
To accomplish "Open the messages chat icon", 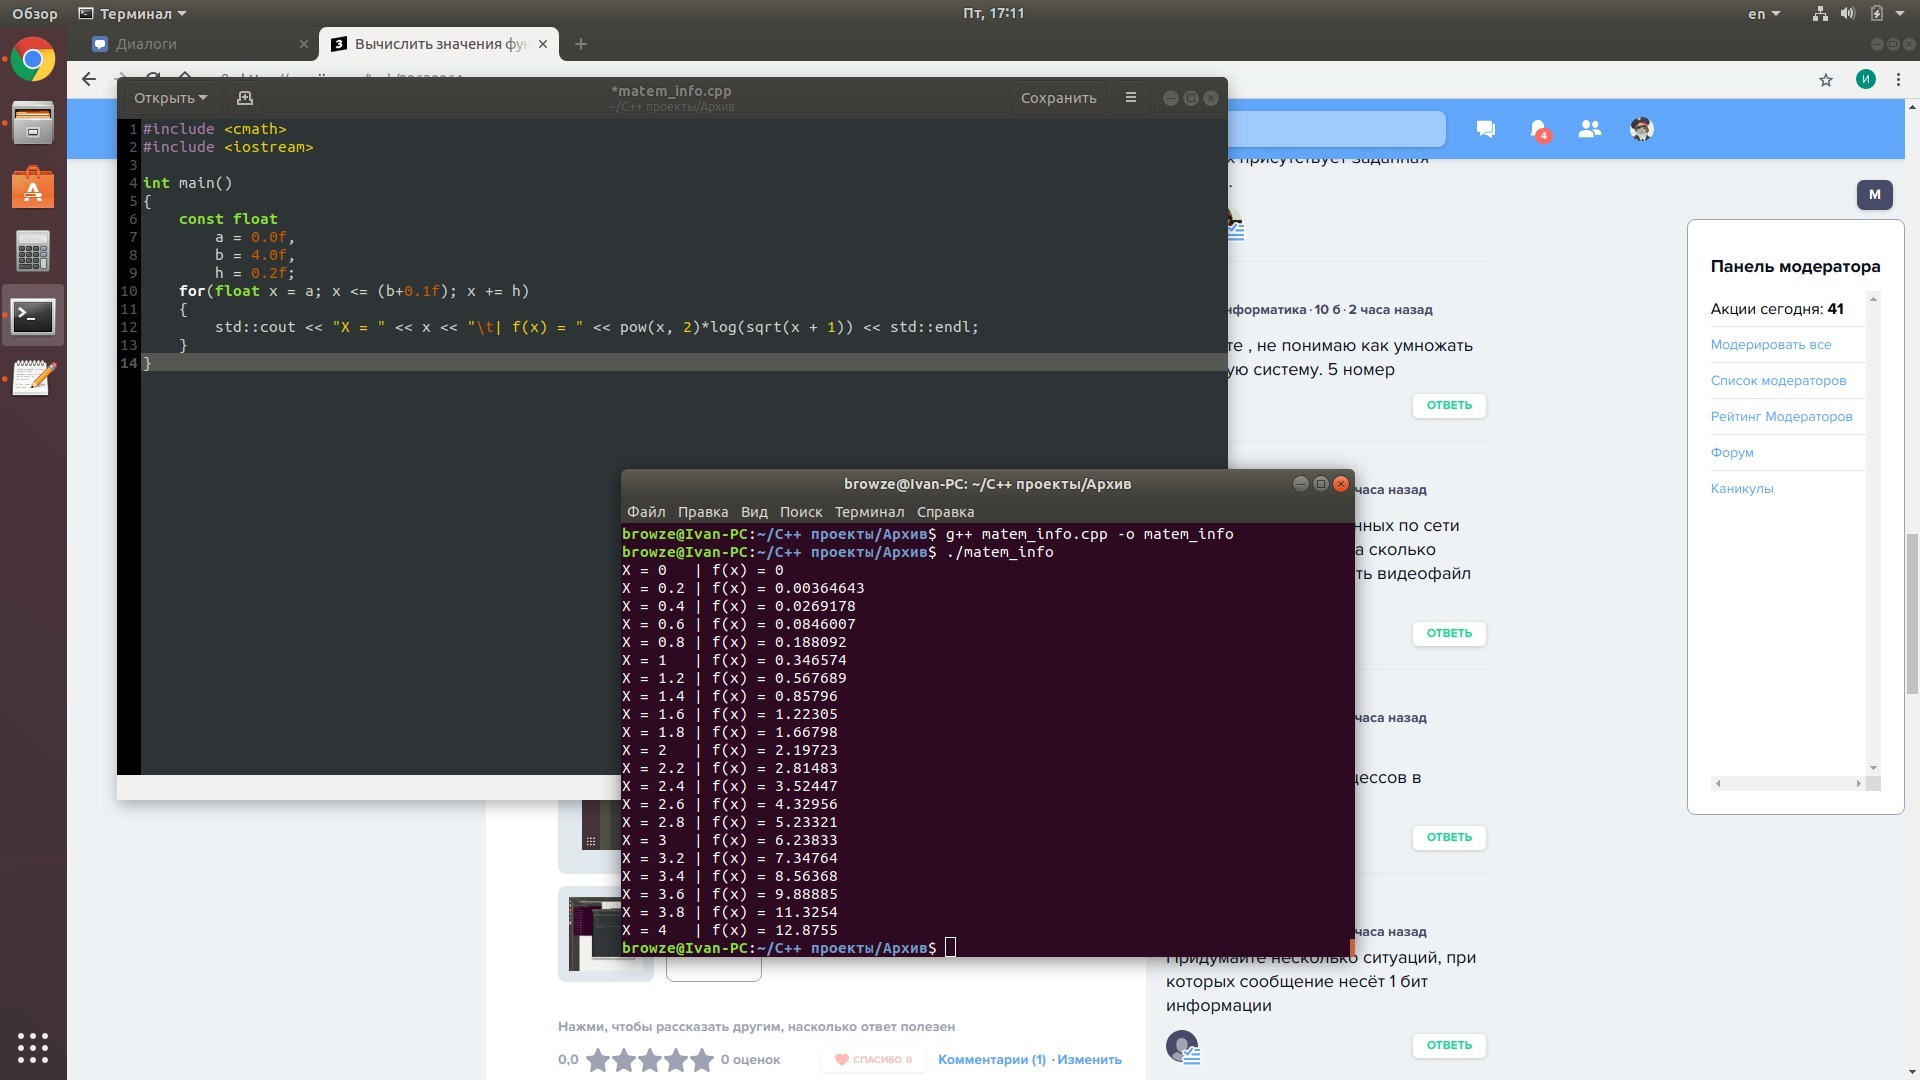I will point(1486,129).
